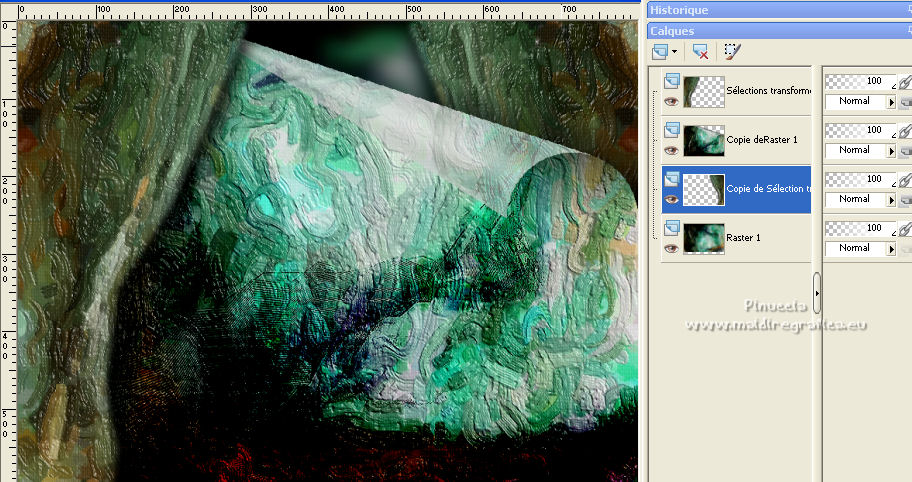Click thumbnail of Sélections transformée layer
The image size is (912, 482).
704,92
